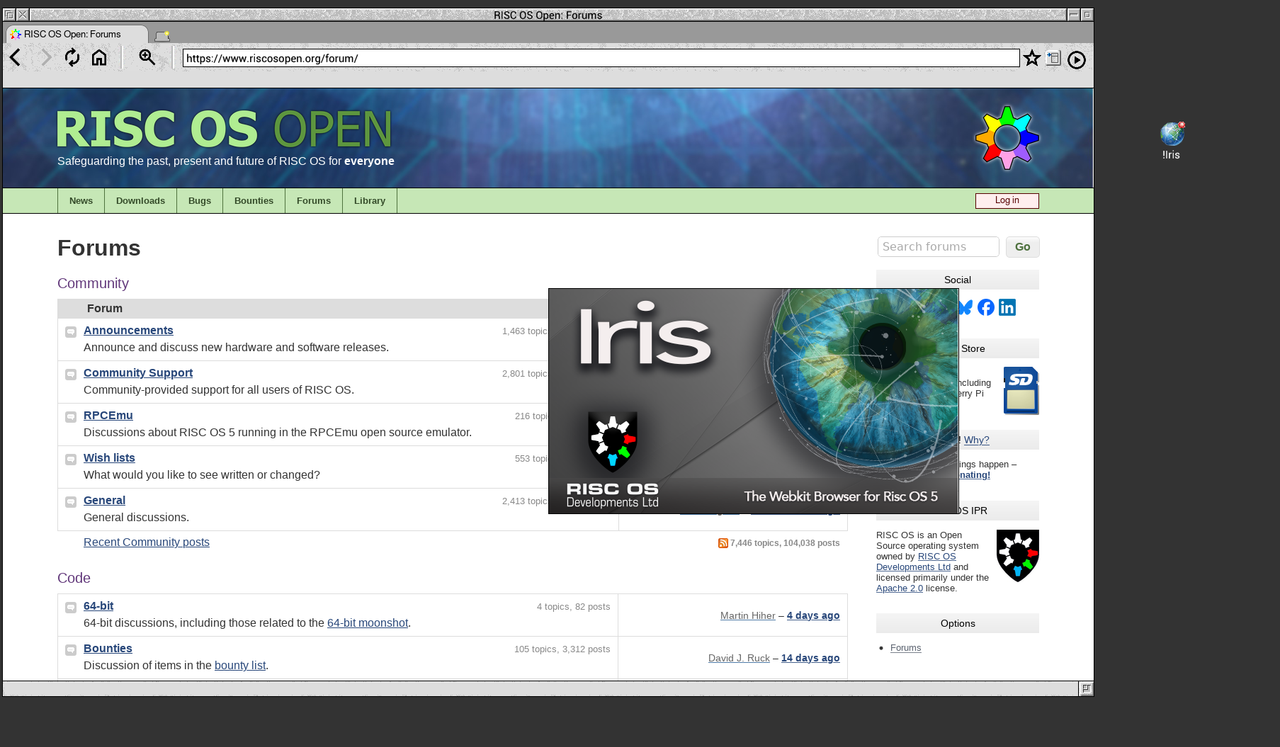Open the News menu item

(x=81, y=201)
